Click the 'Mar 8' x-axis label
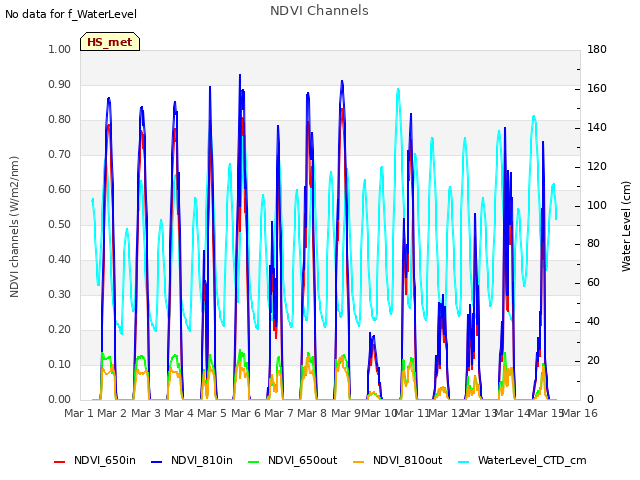 312,413
